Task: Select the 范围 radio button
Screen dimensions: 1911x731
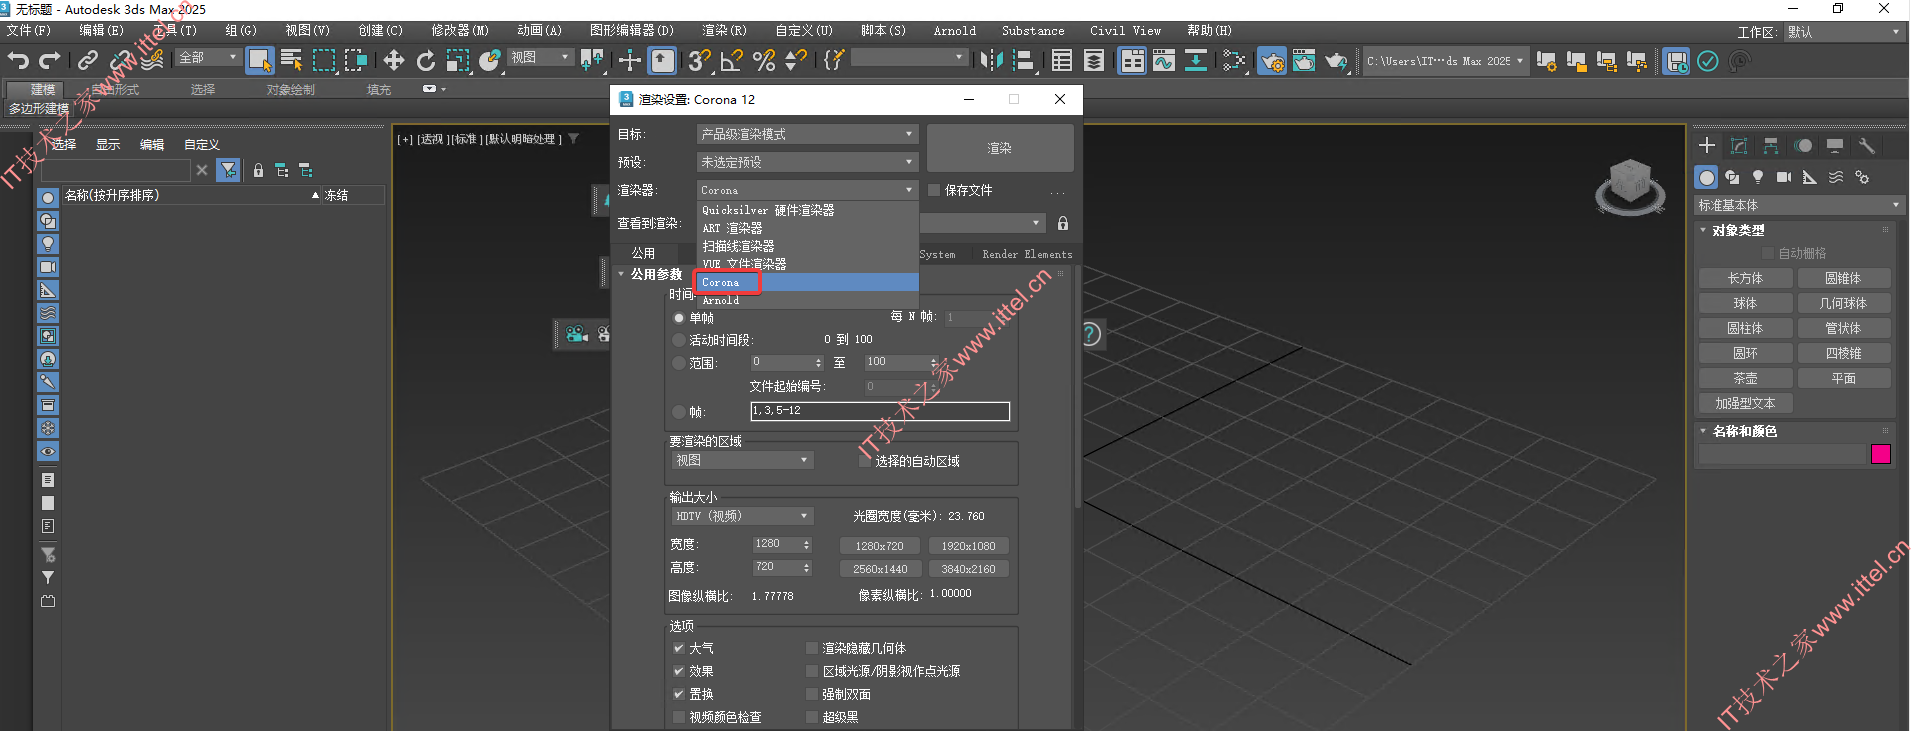Action: [679, 363]
